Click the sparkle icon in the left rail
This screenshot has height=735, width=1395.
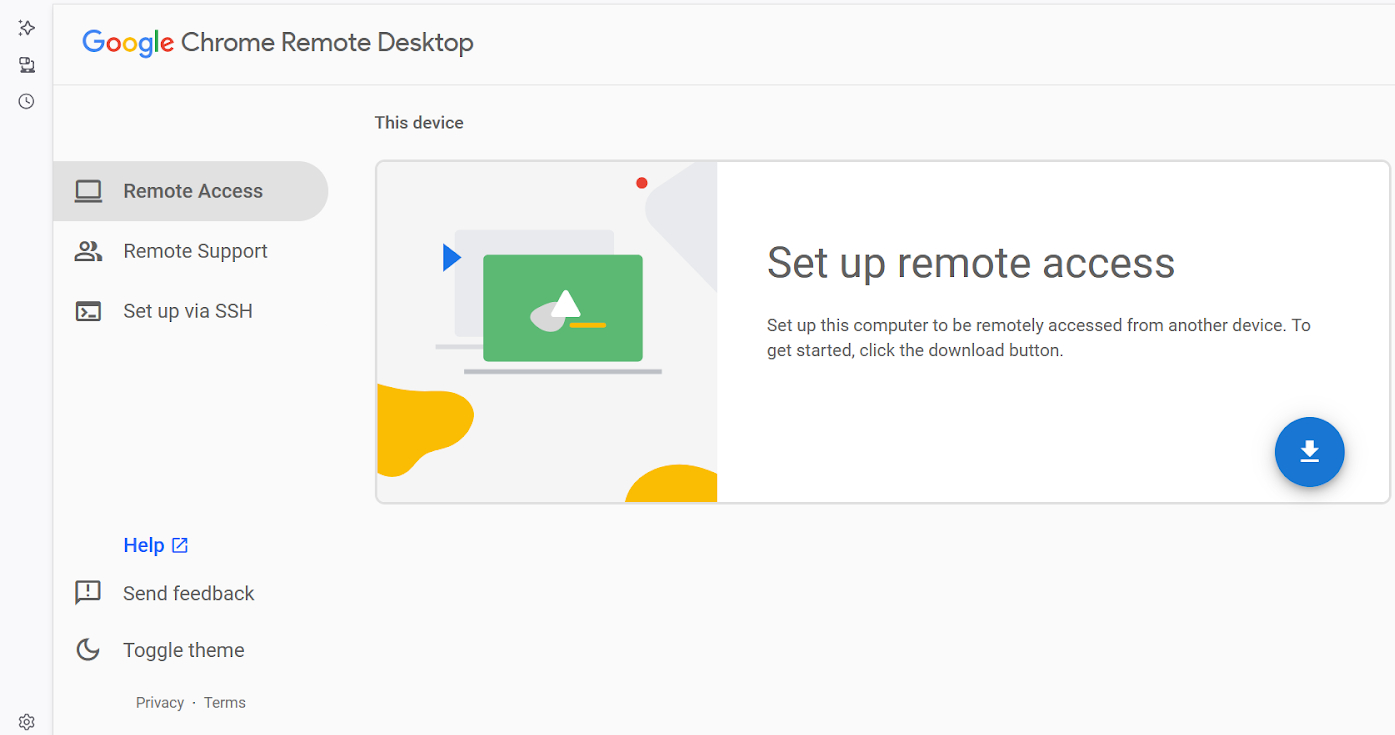click(x=26, y=28)
